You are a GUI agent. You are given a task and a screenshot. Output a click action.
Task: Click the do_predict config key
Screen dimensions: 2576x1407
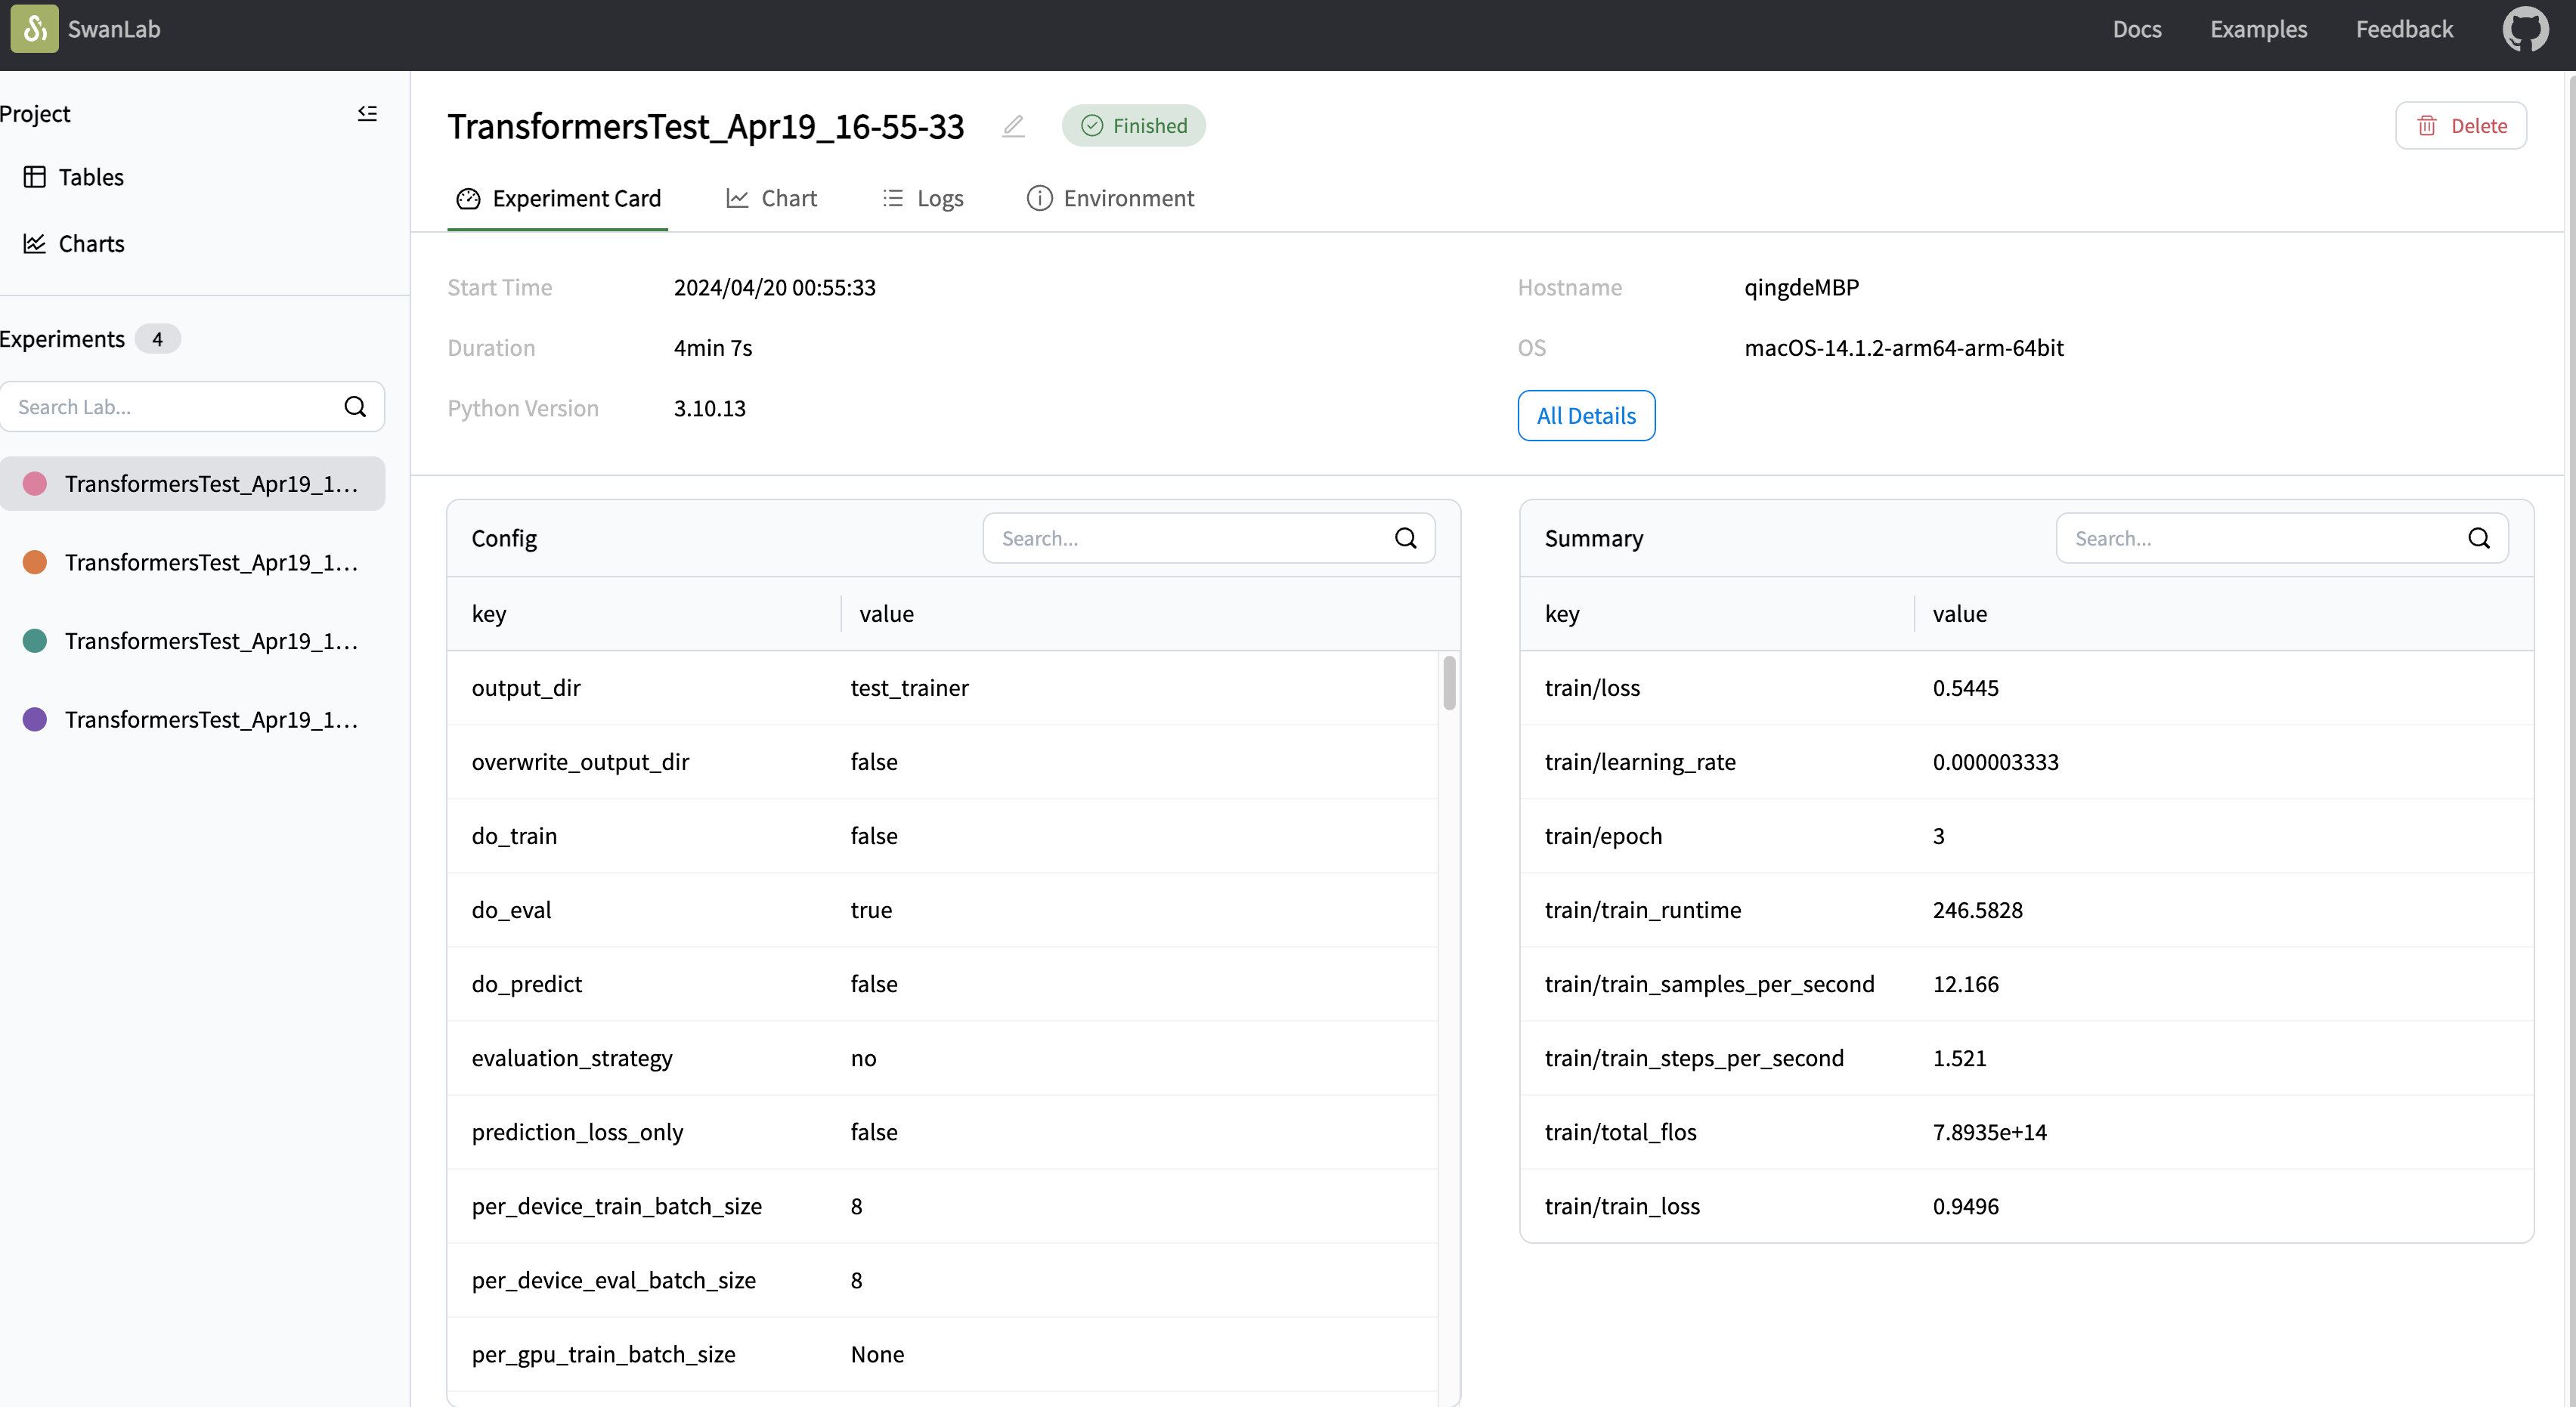pos(526,984)
